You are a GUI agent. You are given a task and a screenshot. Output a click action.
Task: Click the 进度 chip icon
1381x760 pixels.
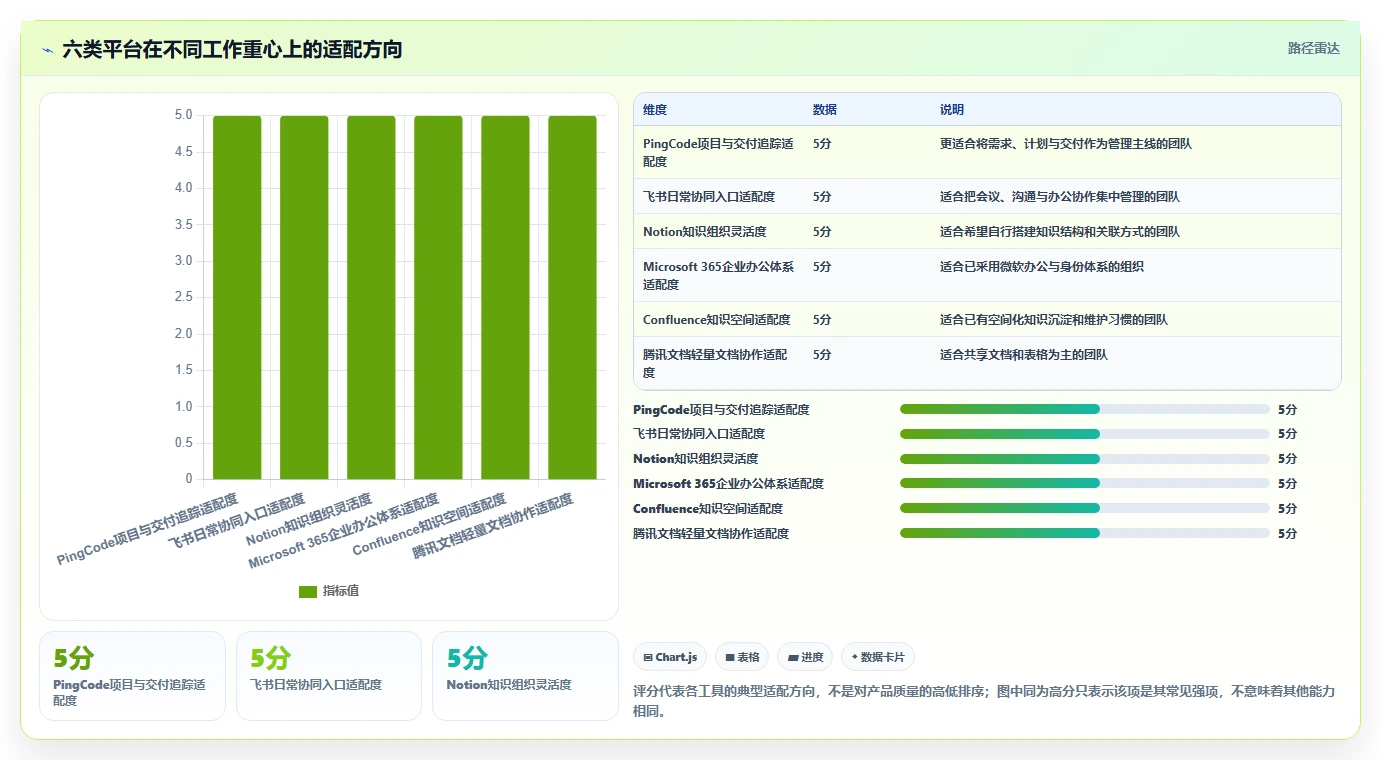[793, 657]
